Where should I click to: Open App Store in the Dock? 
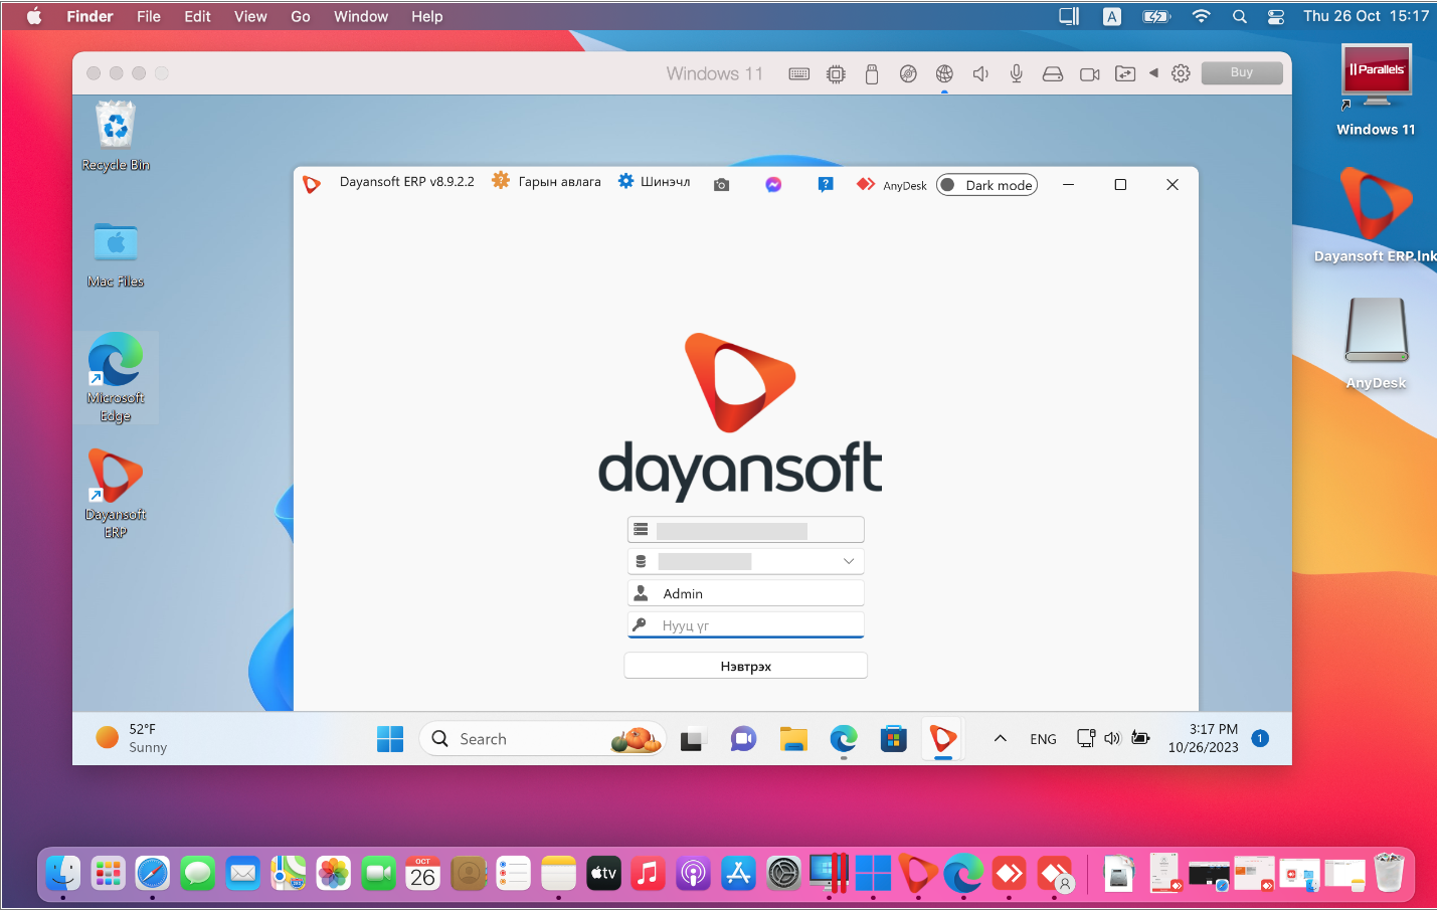(738, 873)
